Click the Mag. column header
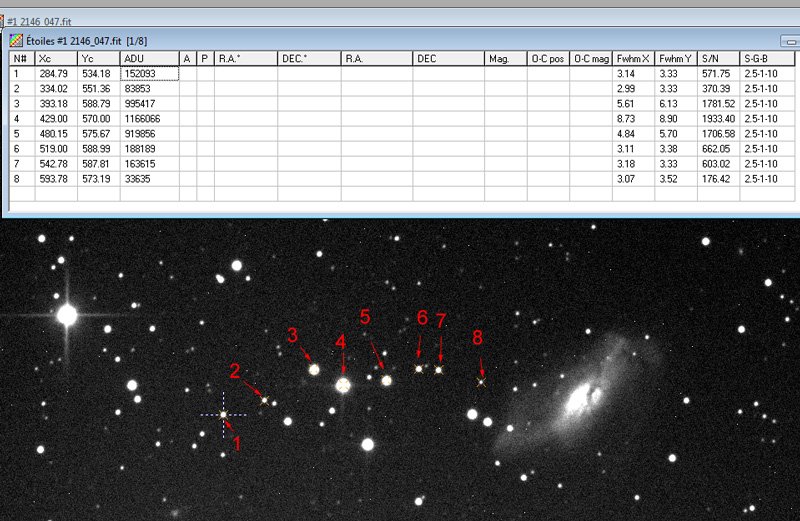800x521 pixels. (506, 59)
